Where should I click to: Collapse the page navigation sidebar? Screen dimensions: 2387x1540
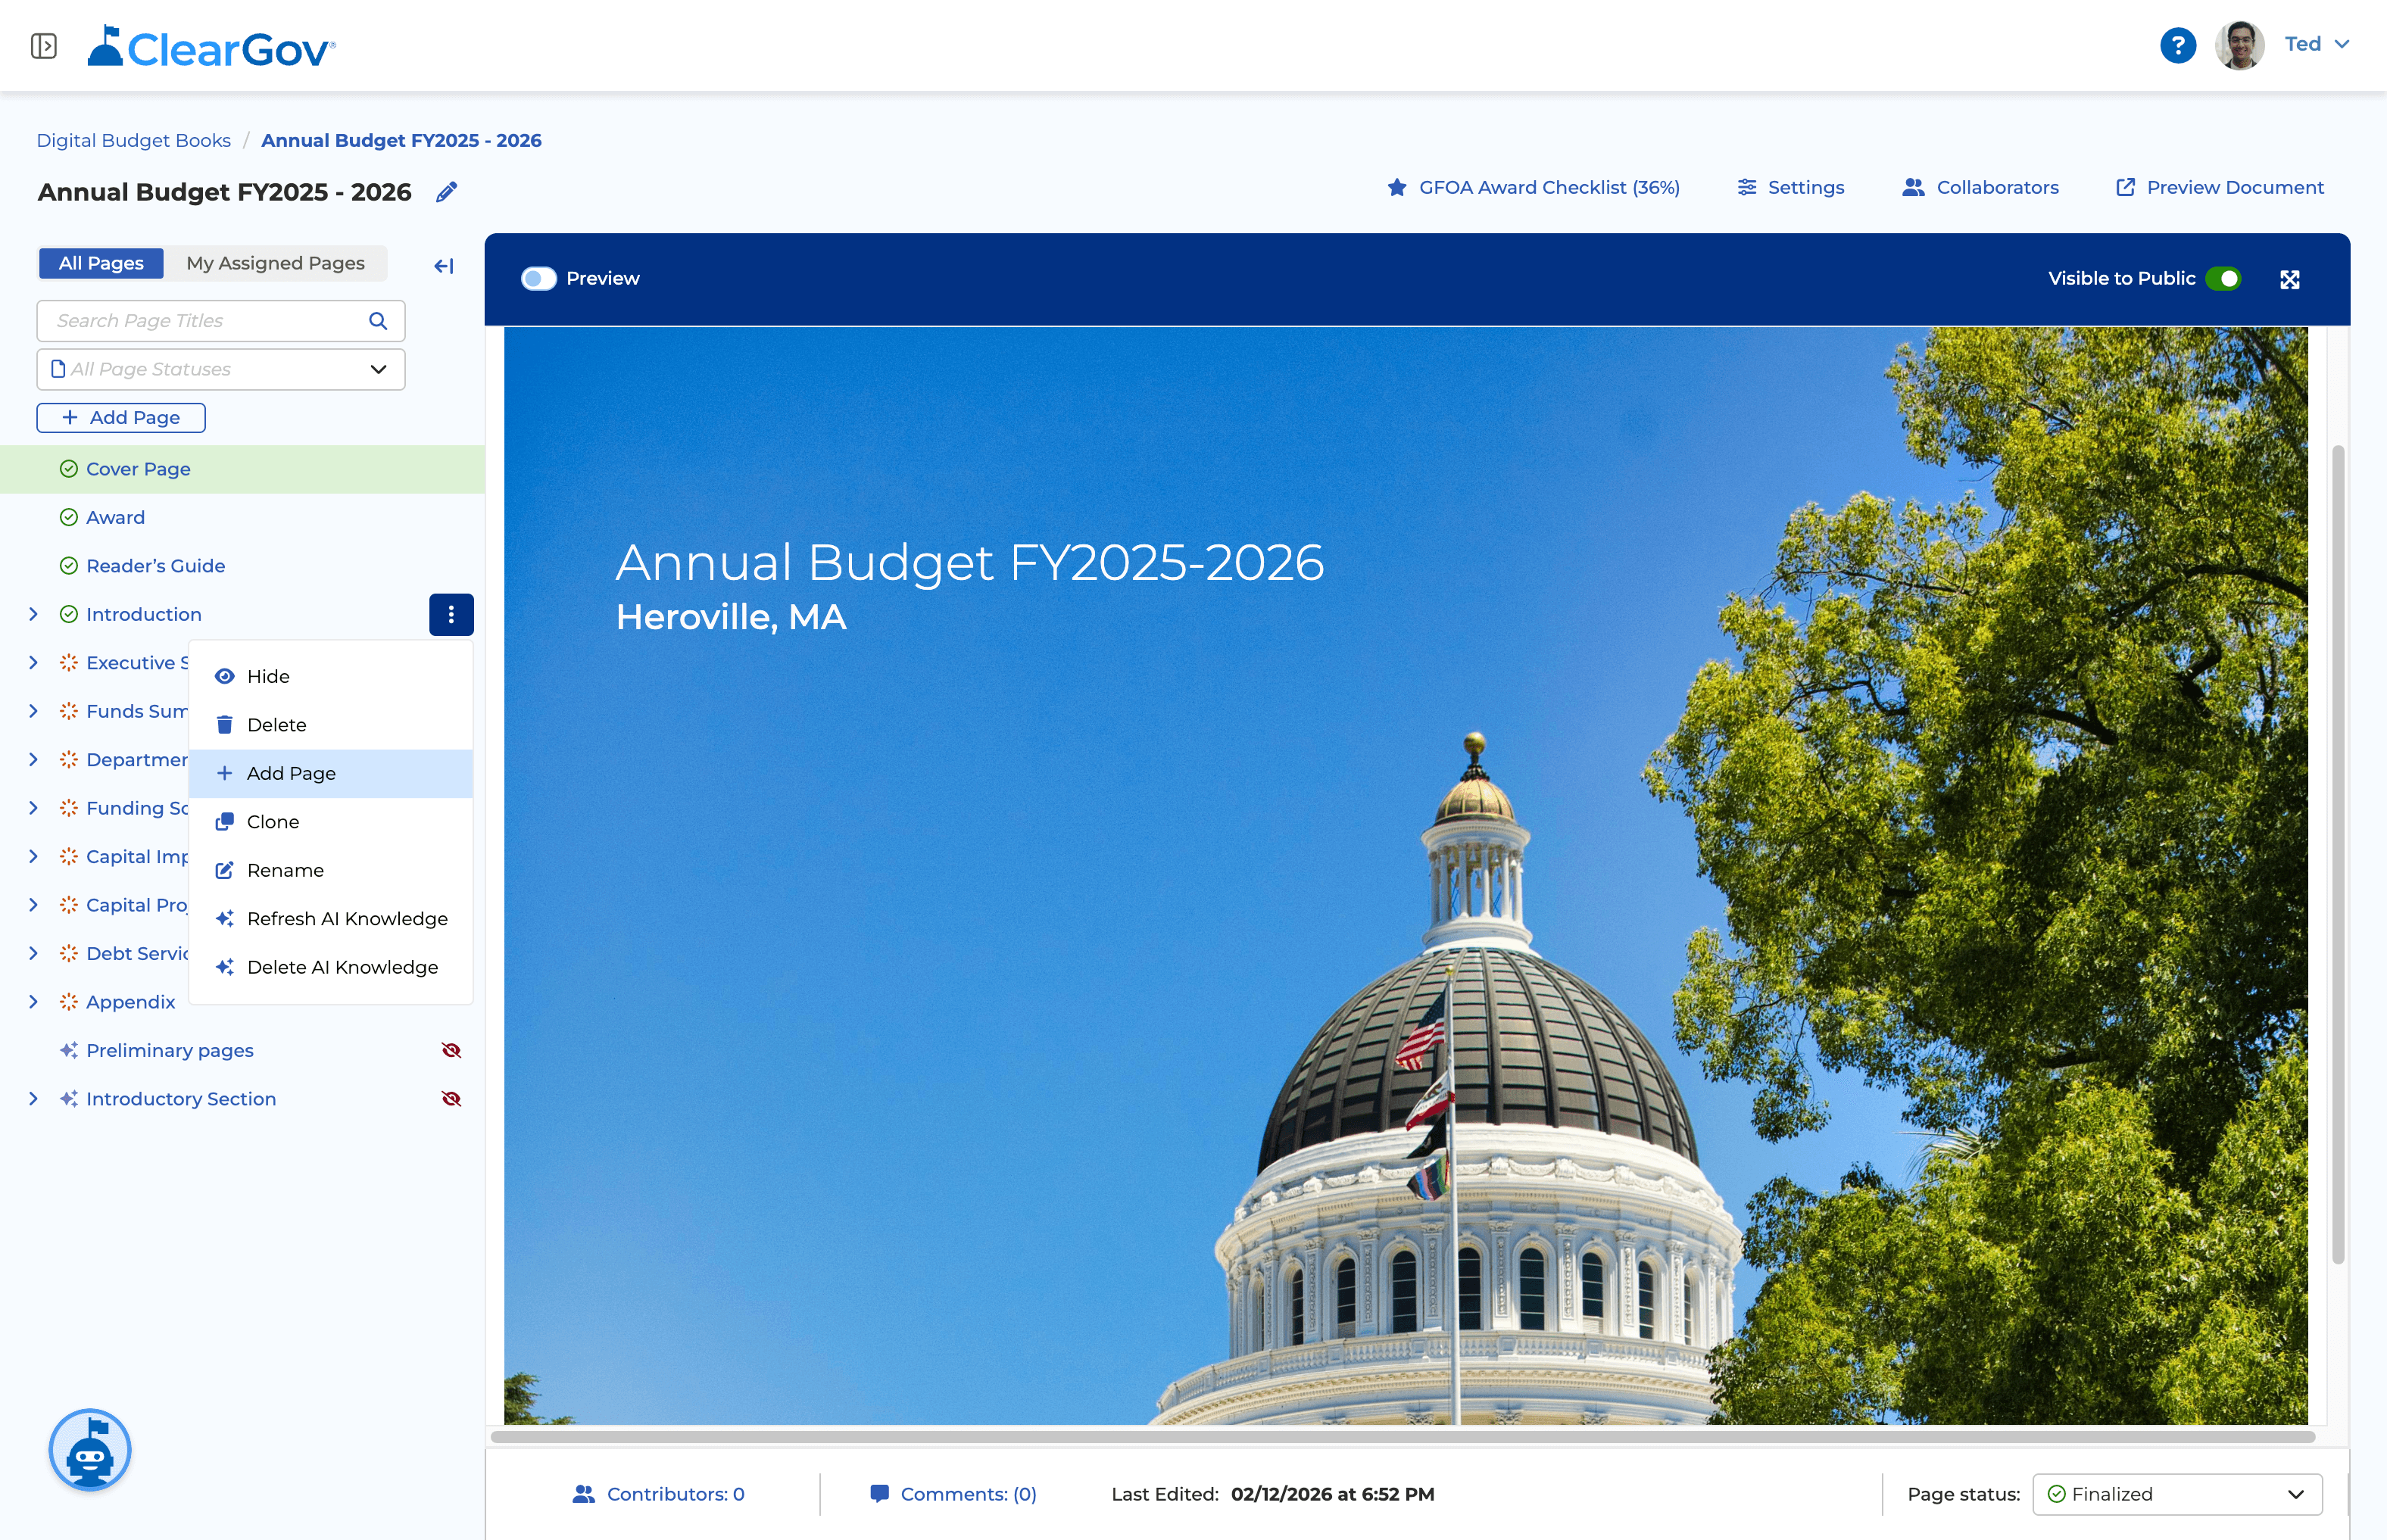[443, 265]
